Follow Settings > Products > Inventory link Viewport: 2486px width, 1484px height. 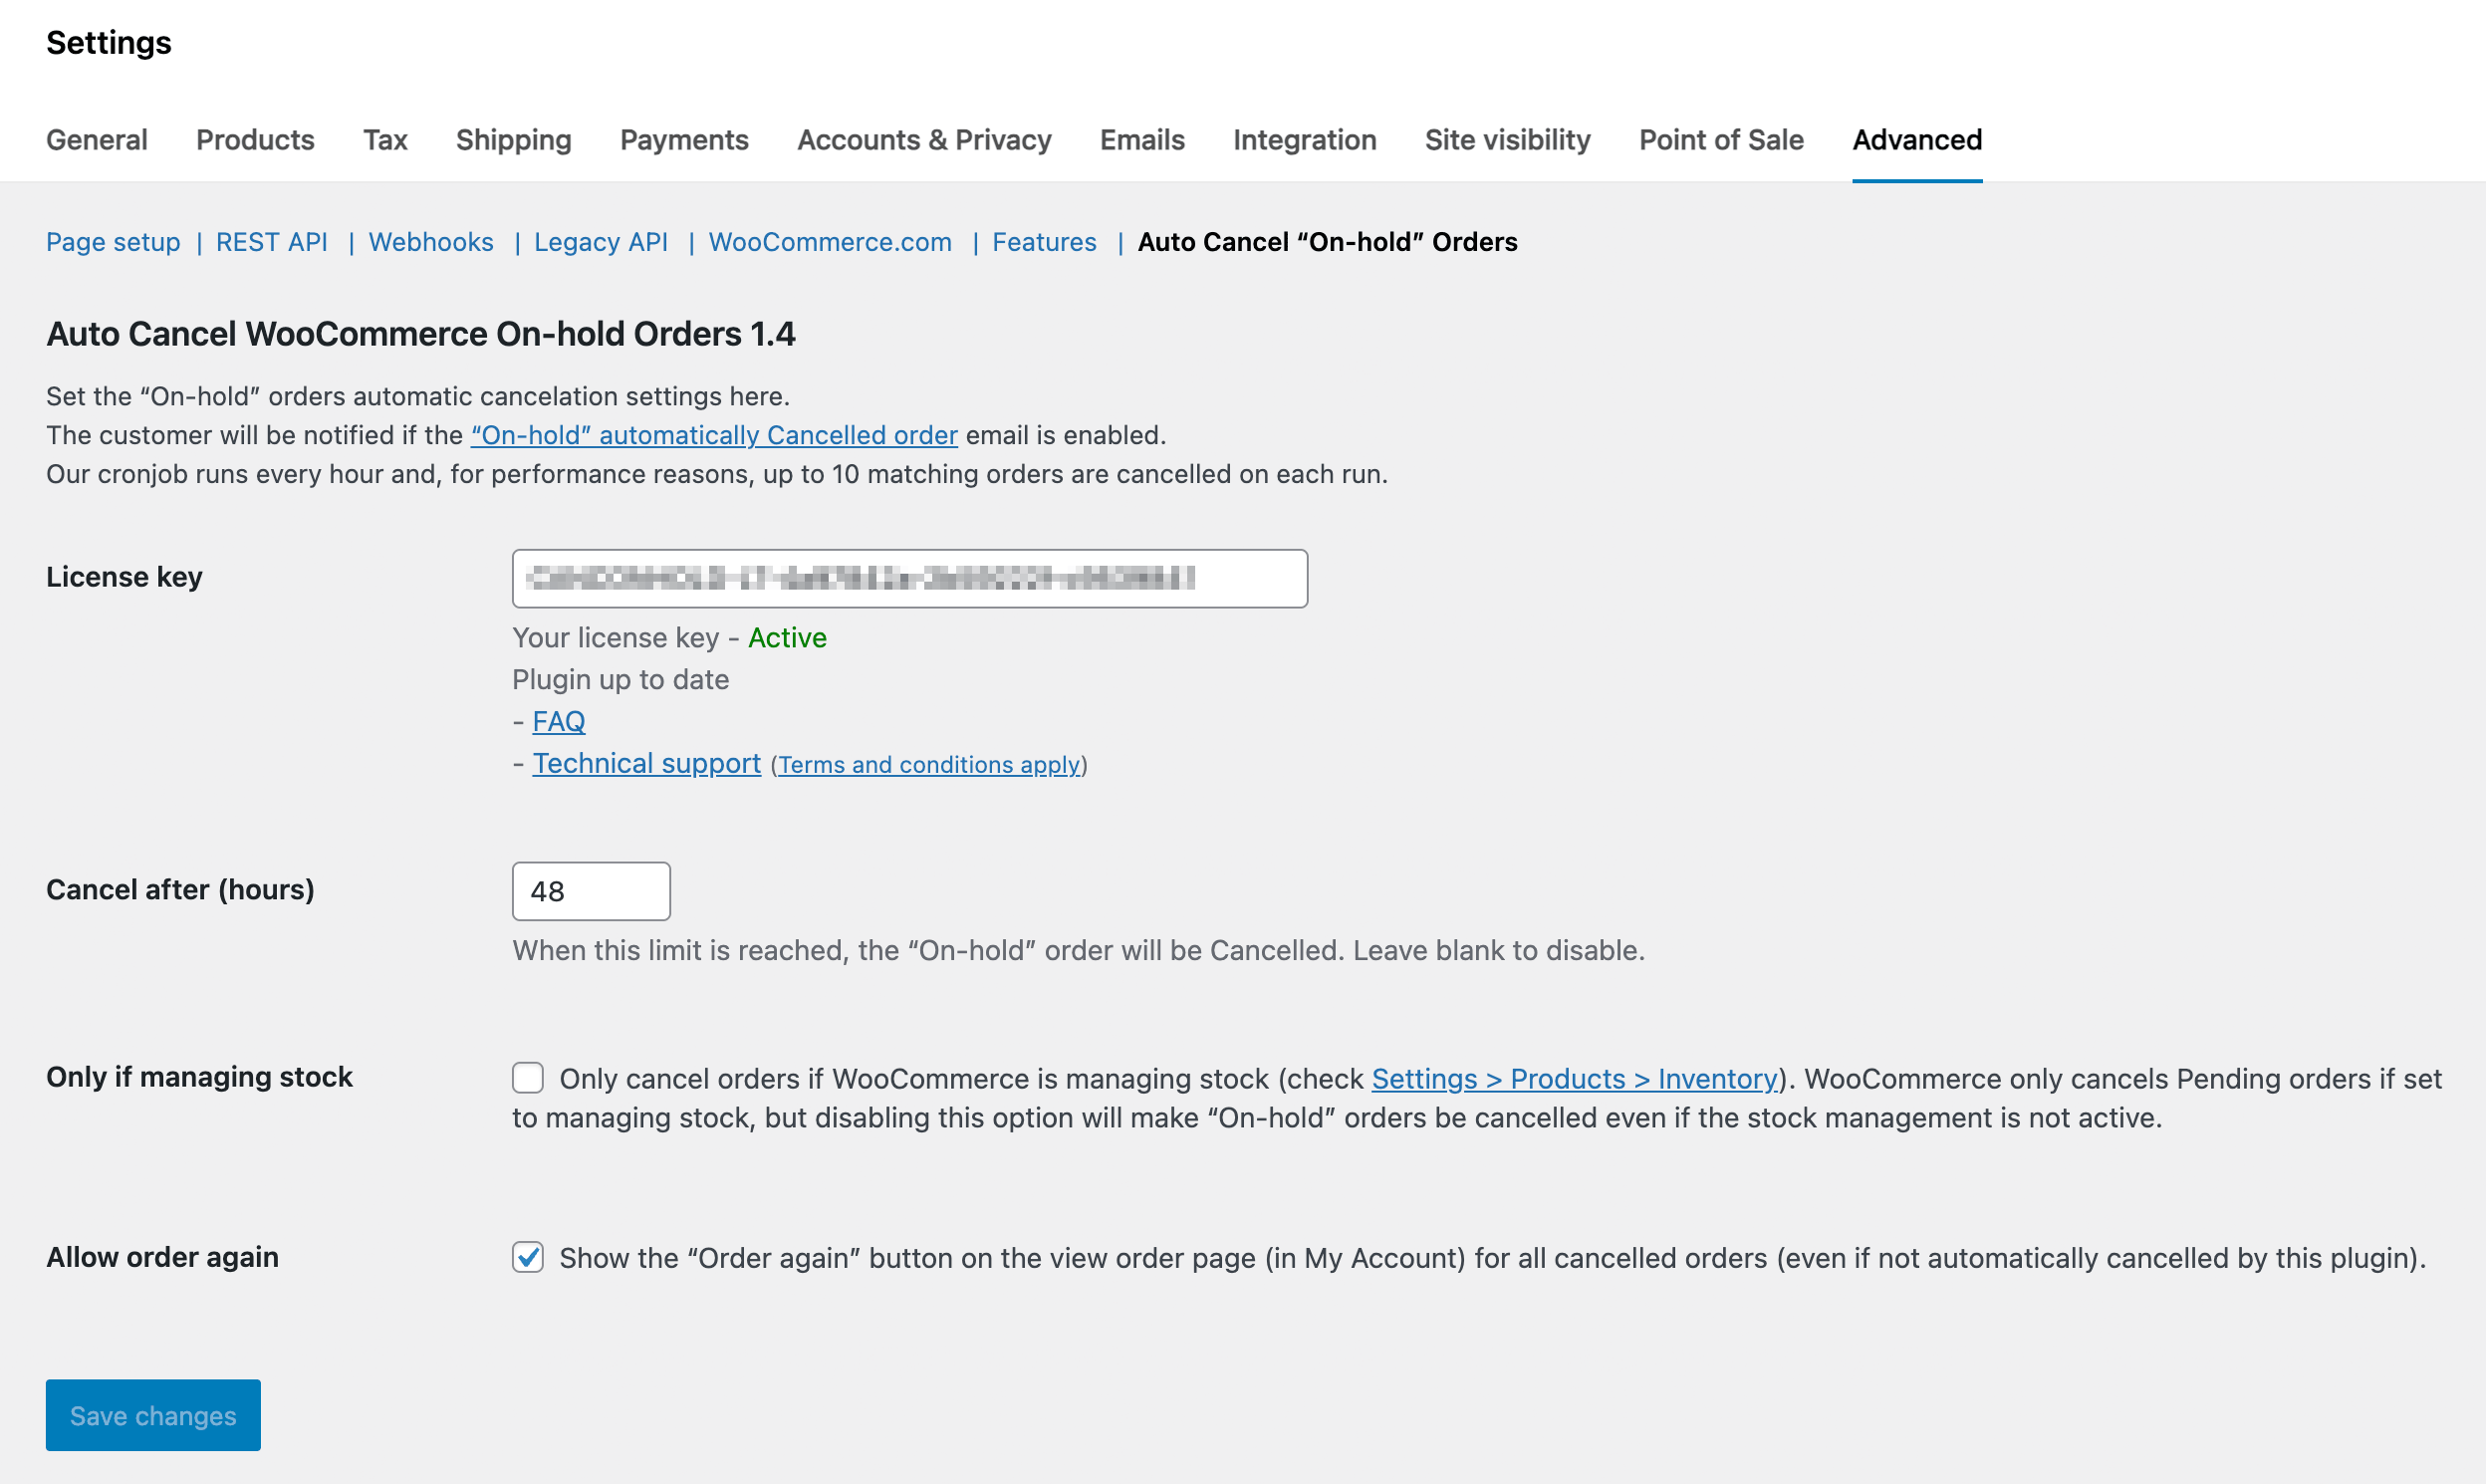click(x=1574, y=1079)
